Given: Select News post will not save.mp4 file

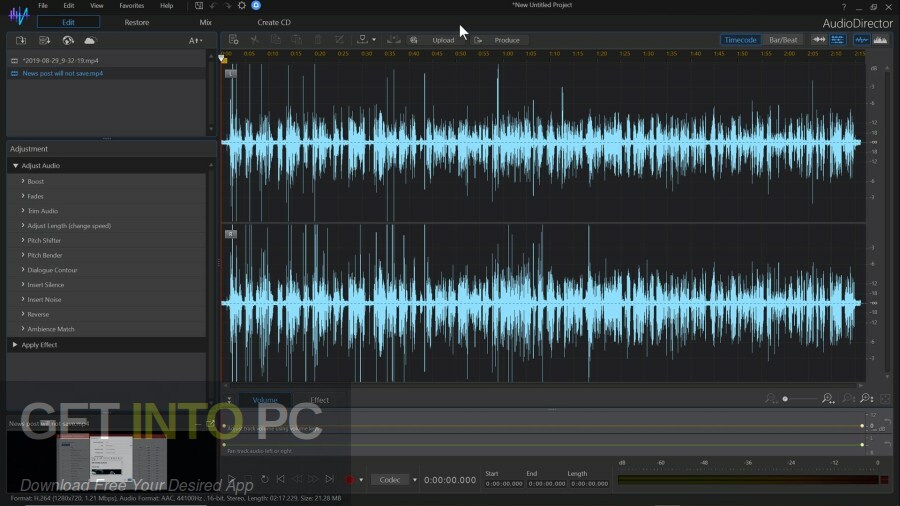Looking at the screenshot, I should (63, 73).
